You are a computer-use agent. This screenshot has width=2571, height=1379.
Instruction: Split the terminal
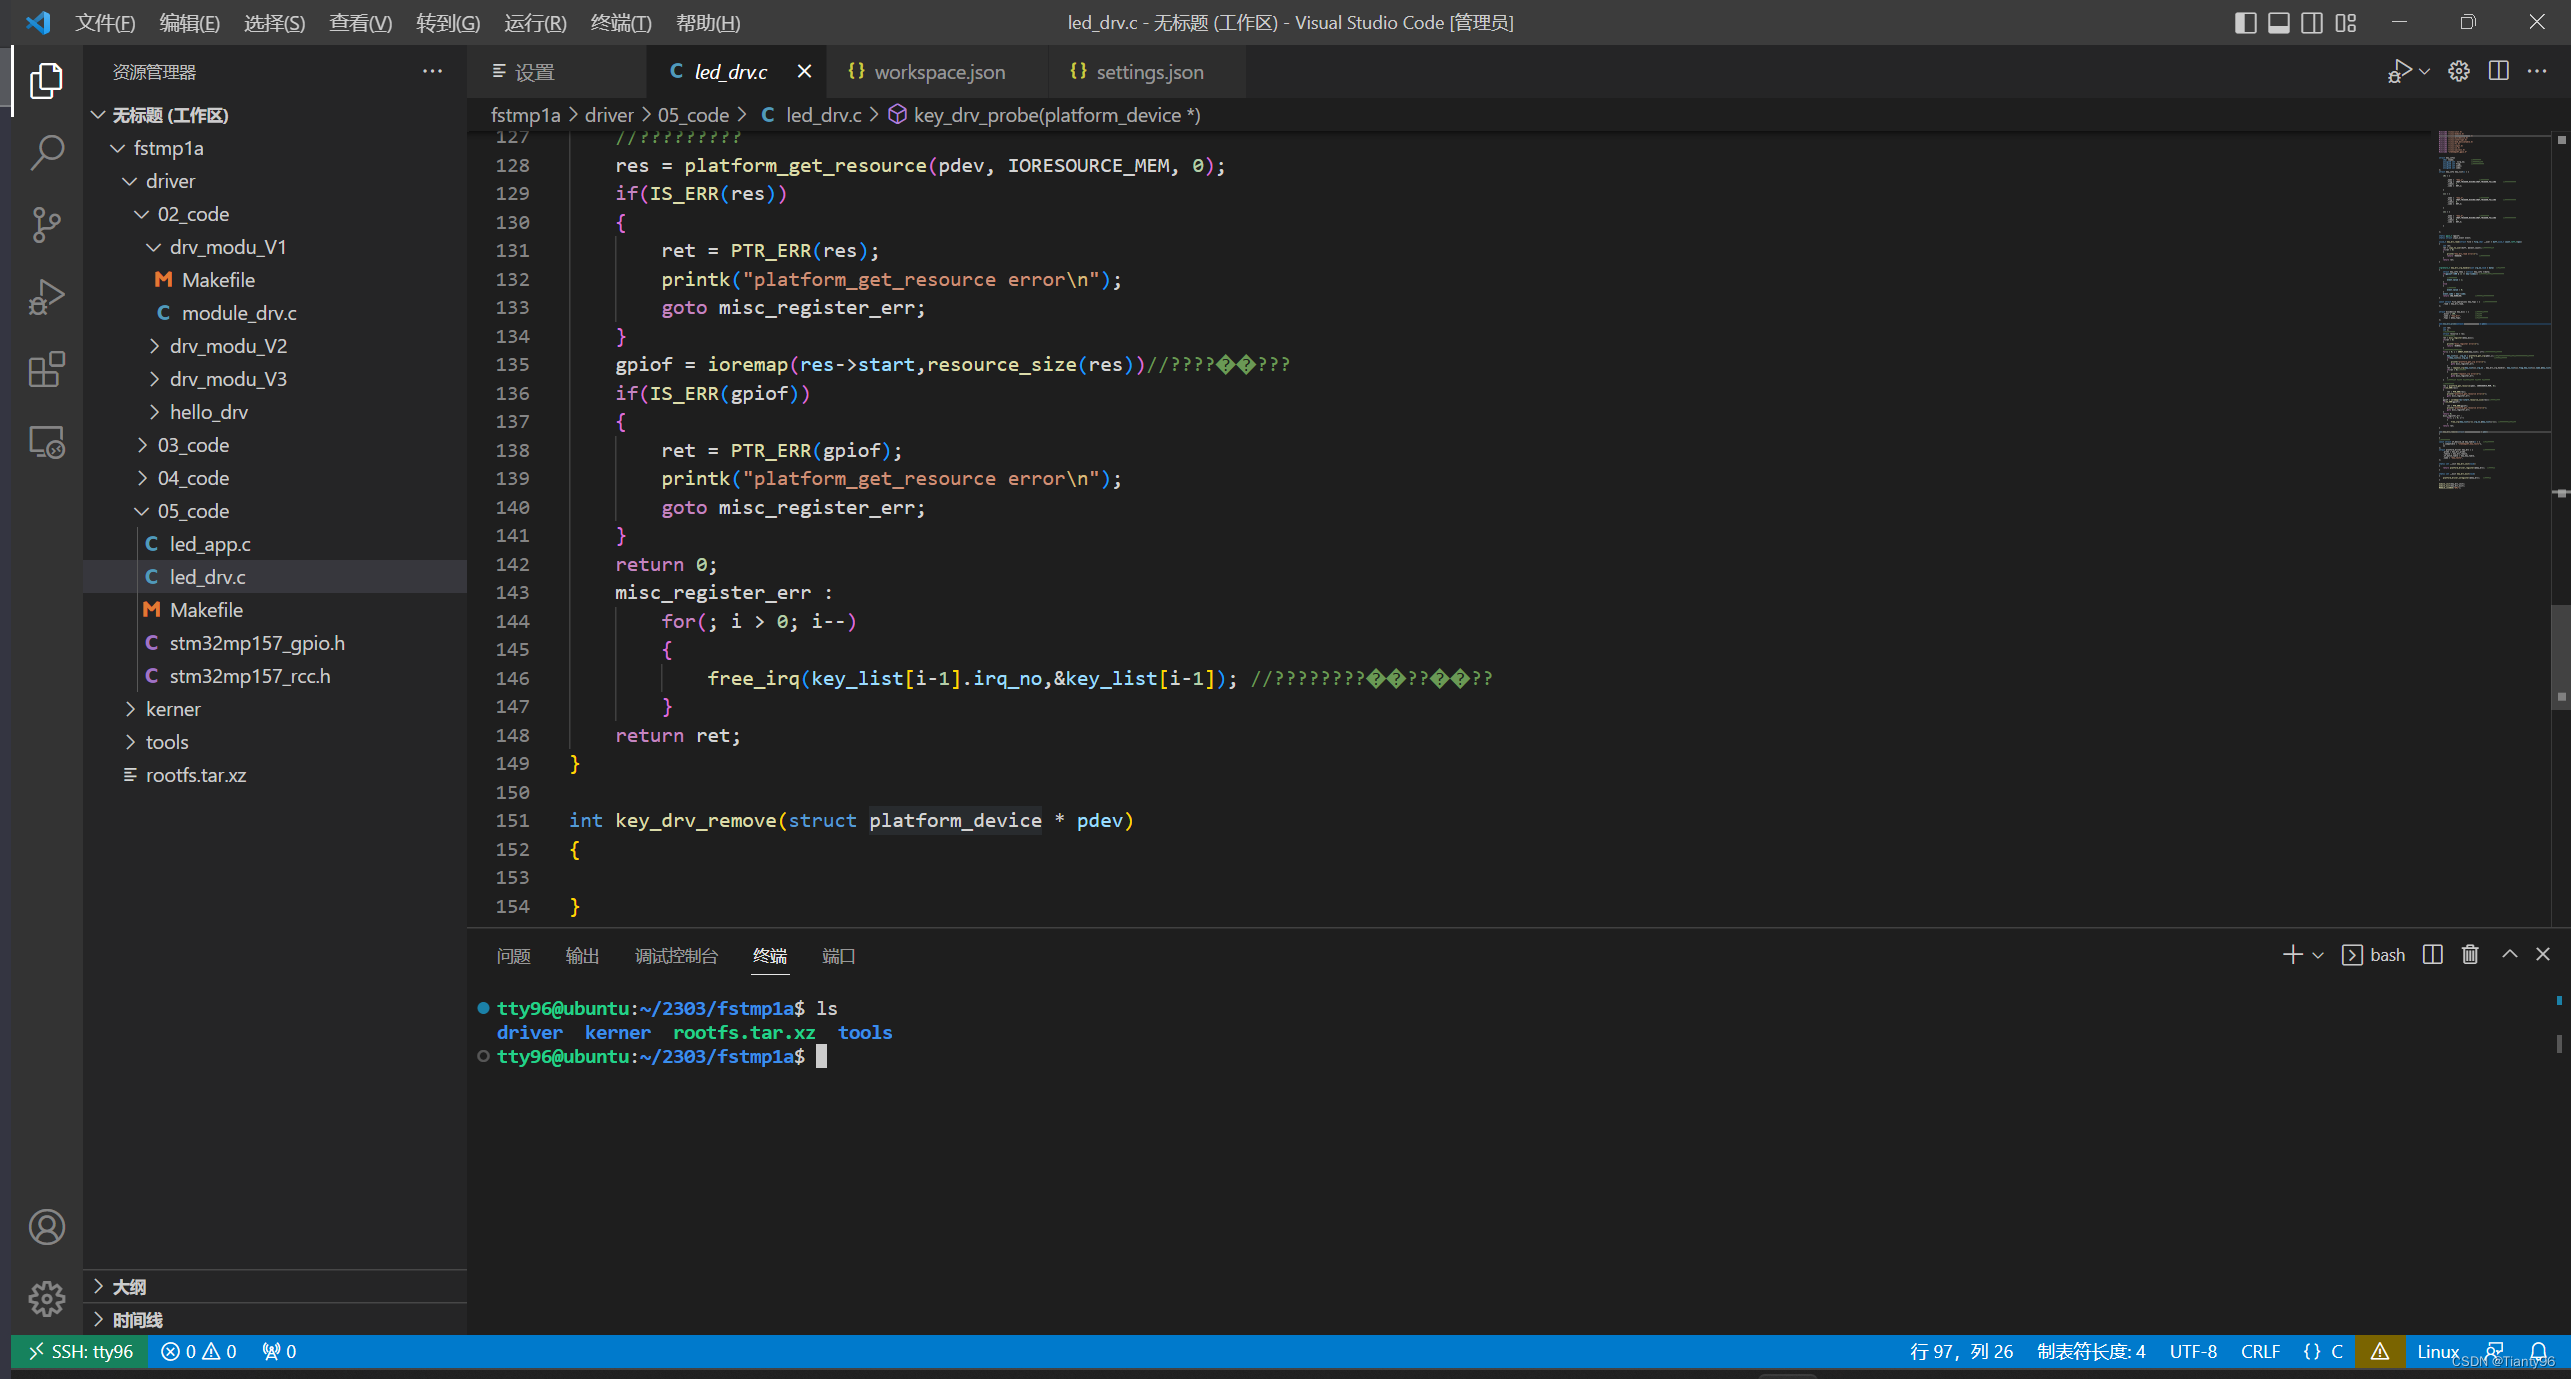(x=2433, y=955)
